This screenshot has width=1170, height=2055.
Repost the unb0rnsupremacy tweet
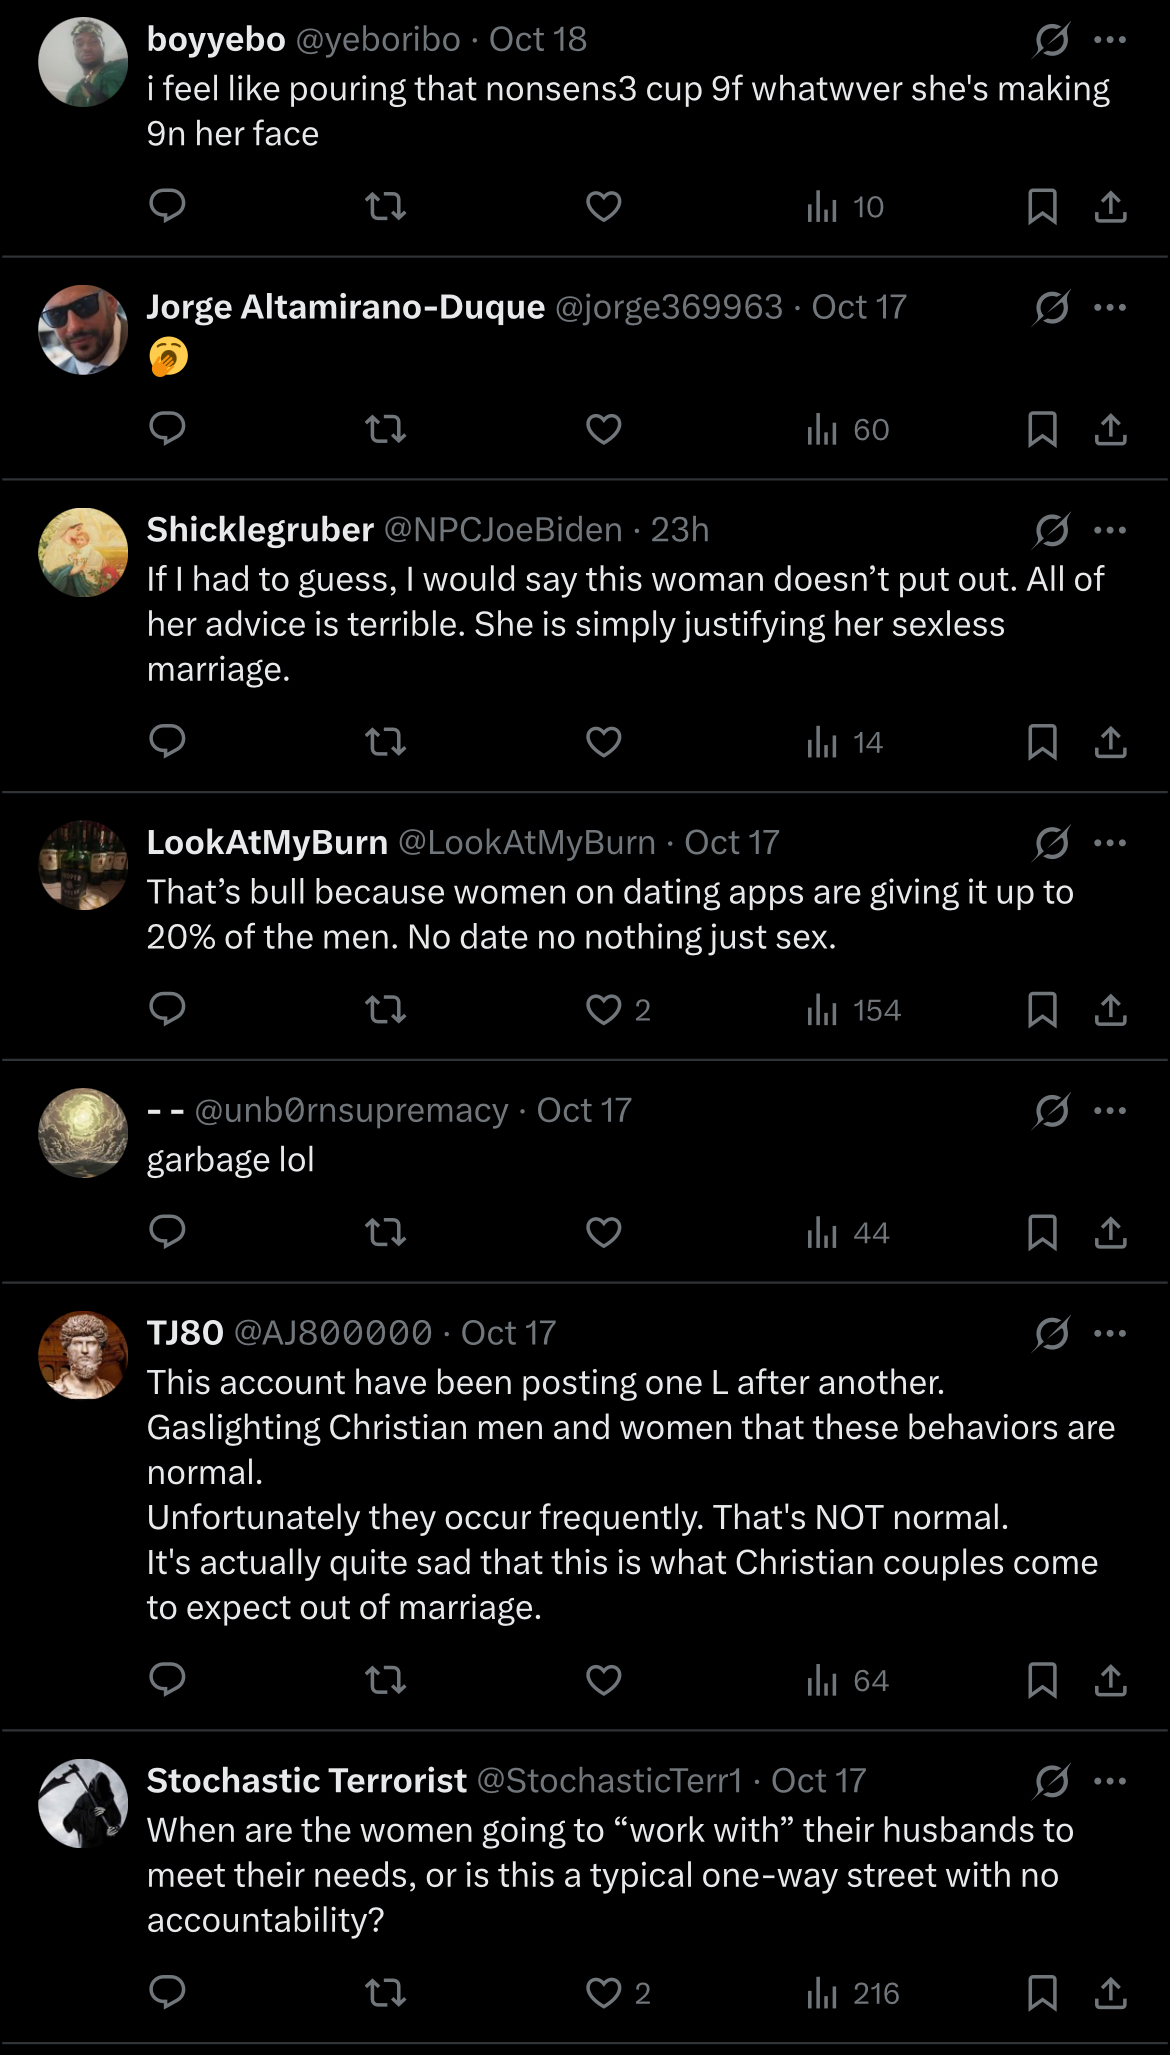click(x=385, y=1233)
